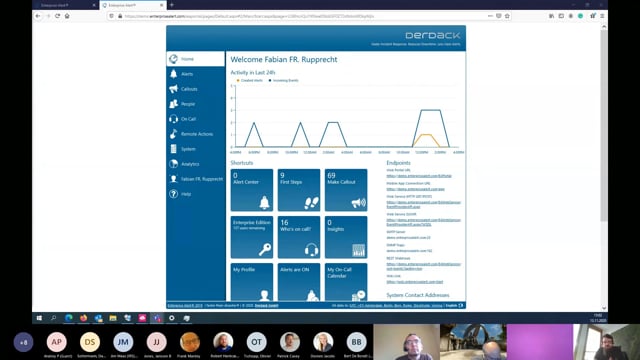Screen dimensions: 640x360
Task: Open the Firefox hamburger menu
Action: click(x=602, y=16)
